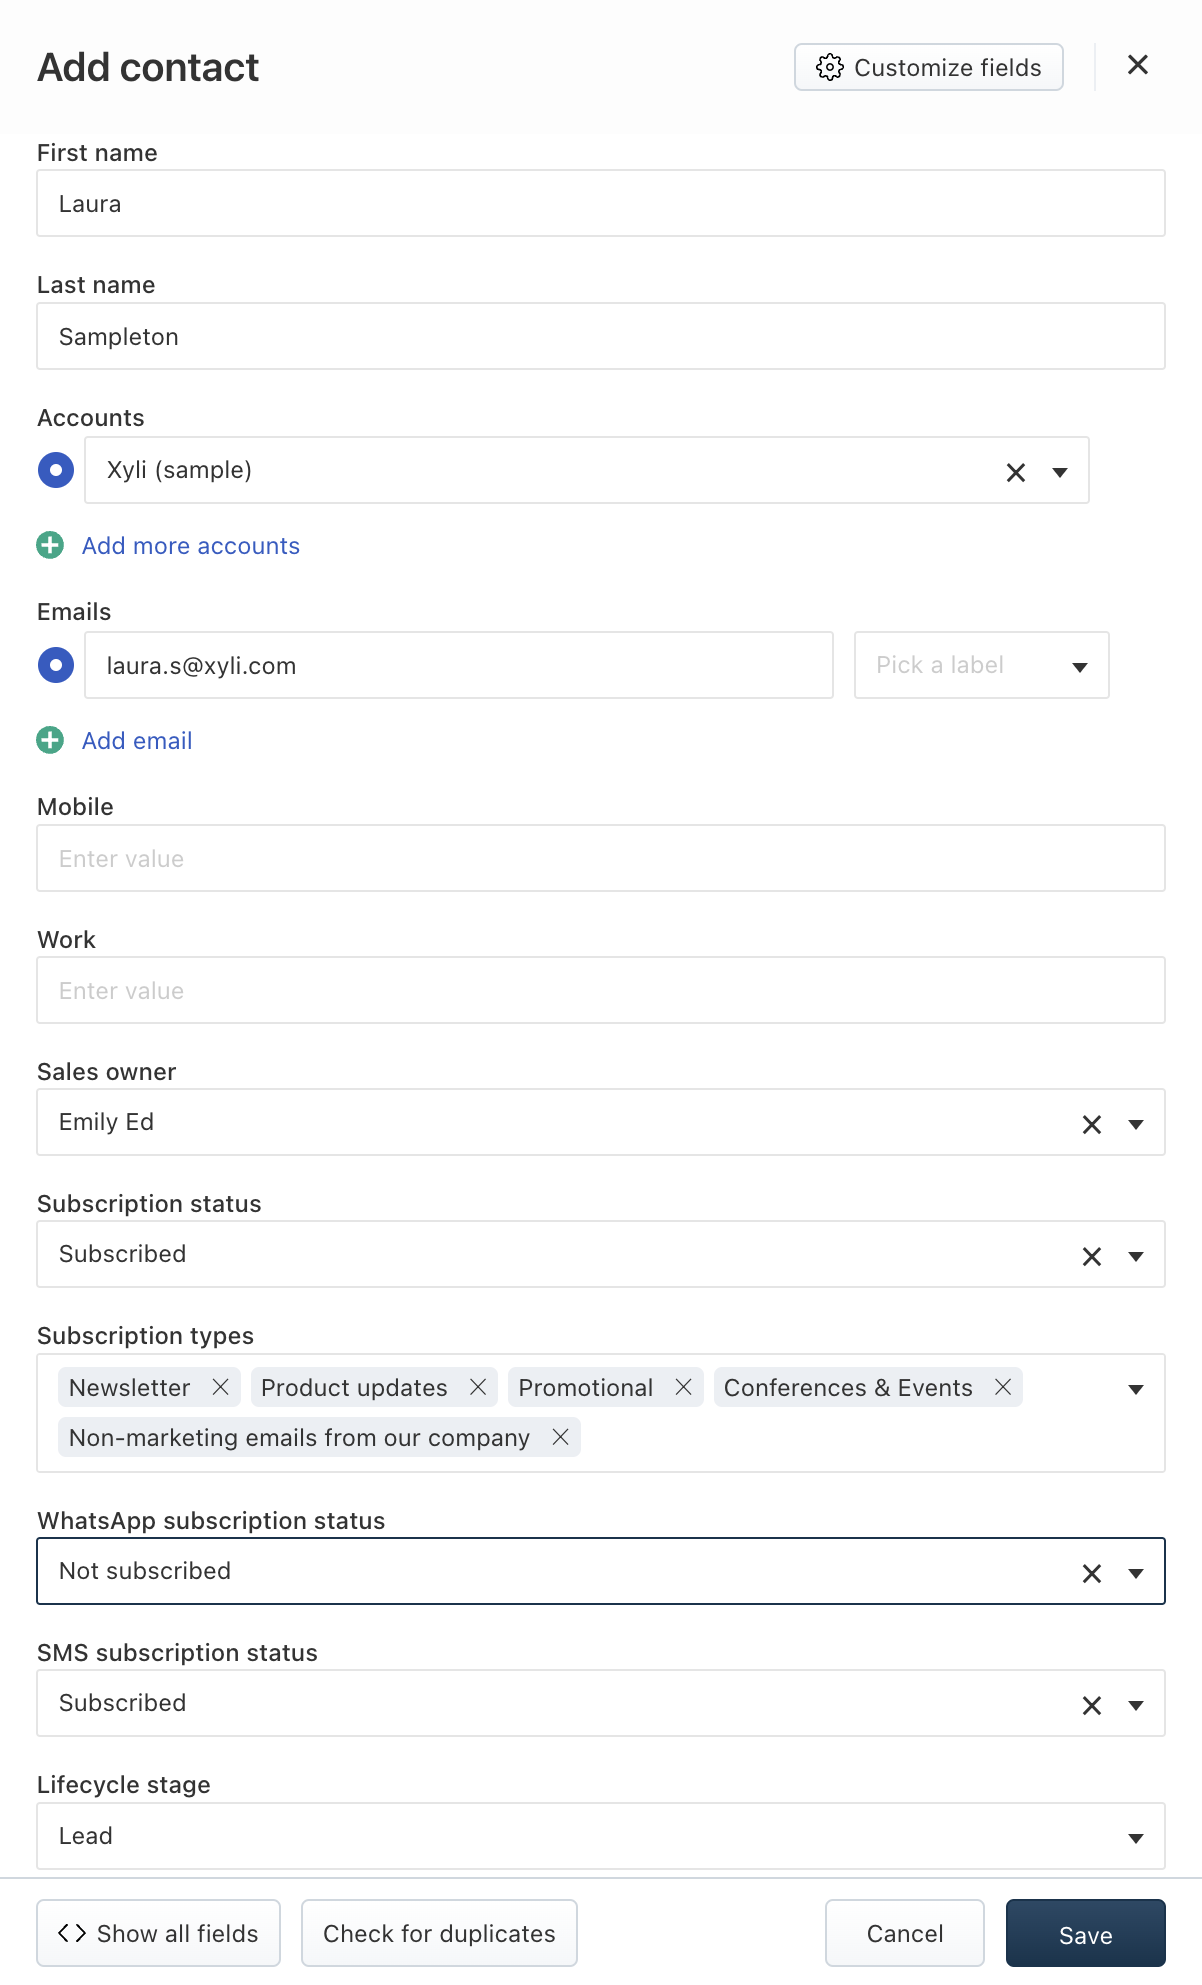Click the green plus next to Add more accounts

pos(50,545)
